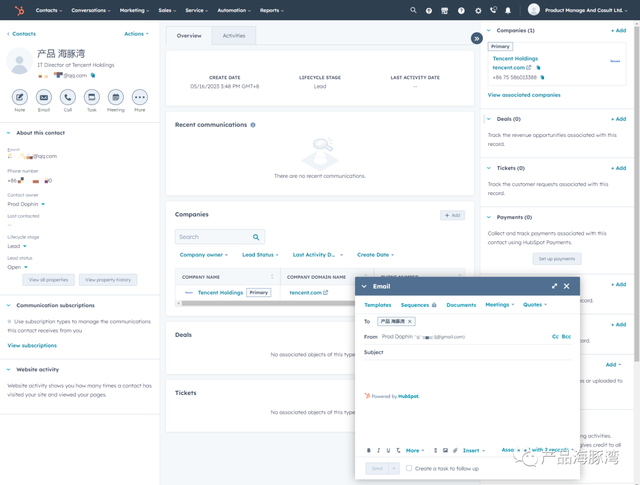
Task: Open Lead Status filter dropdown
Action: 260,255
